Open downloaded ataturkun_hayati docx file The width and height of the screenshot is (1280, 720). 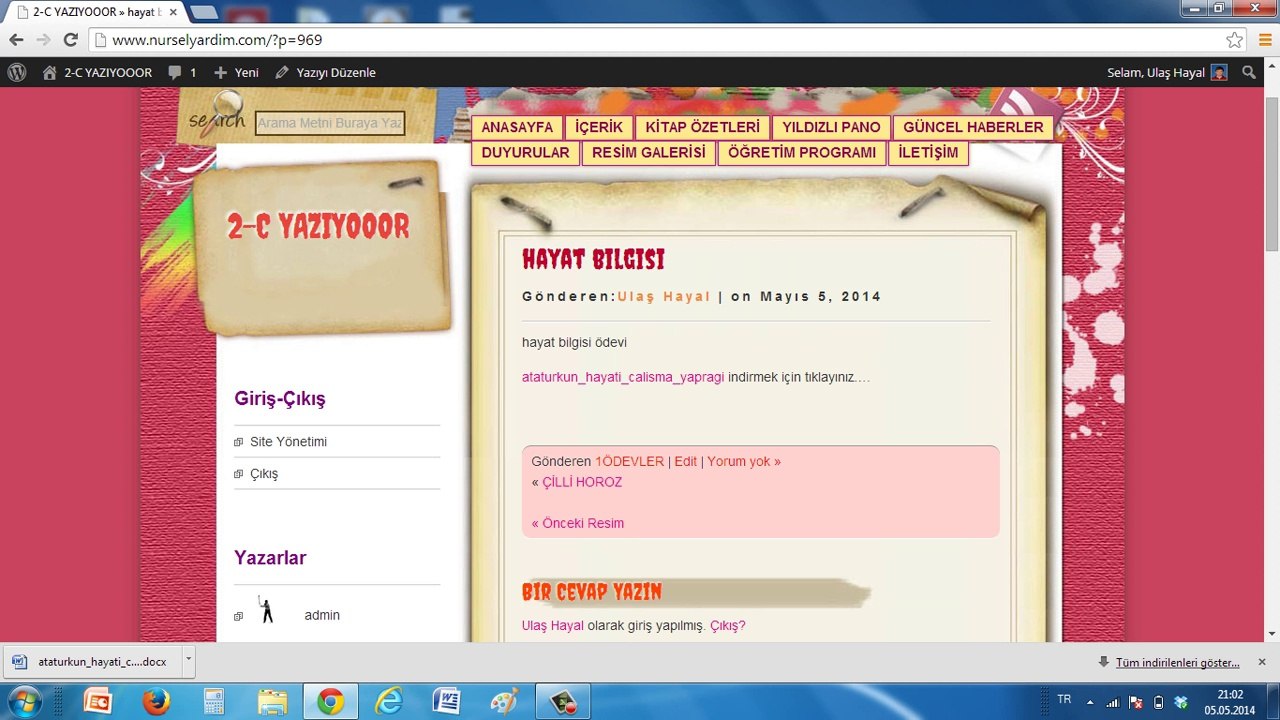click(x=91, y=661)
